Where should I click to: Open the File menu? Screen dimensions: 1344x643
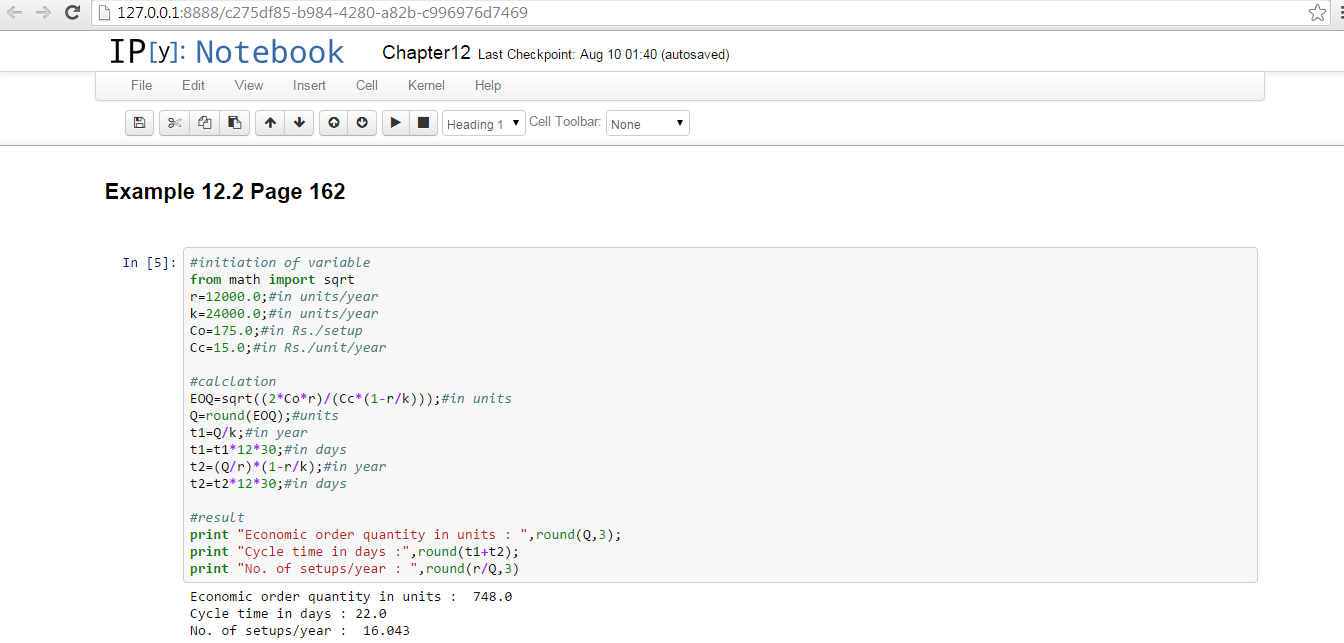coord(141,85)
